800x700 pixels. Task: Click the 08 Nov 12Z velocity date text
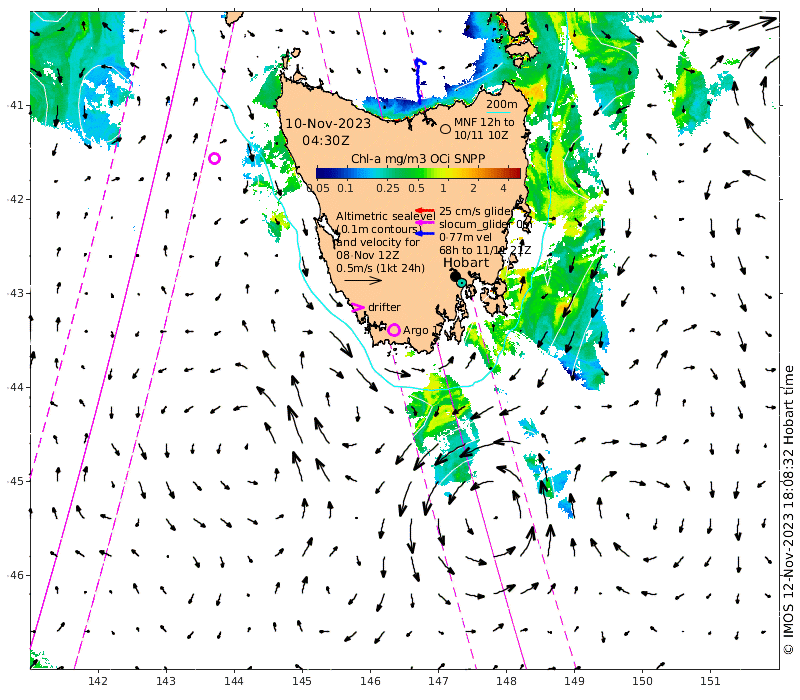tap(367, 255)
